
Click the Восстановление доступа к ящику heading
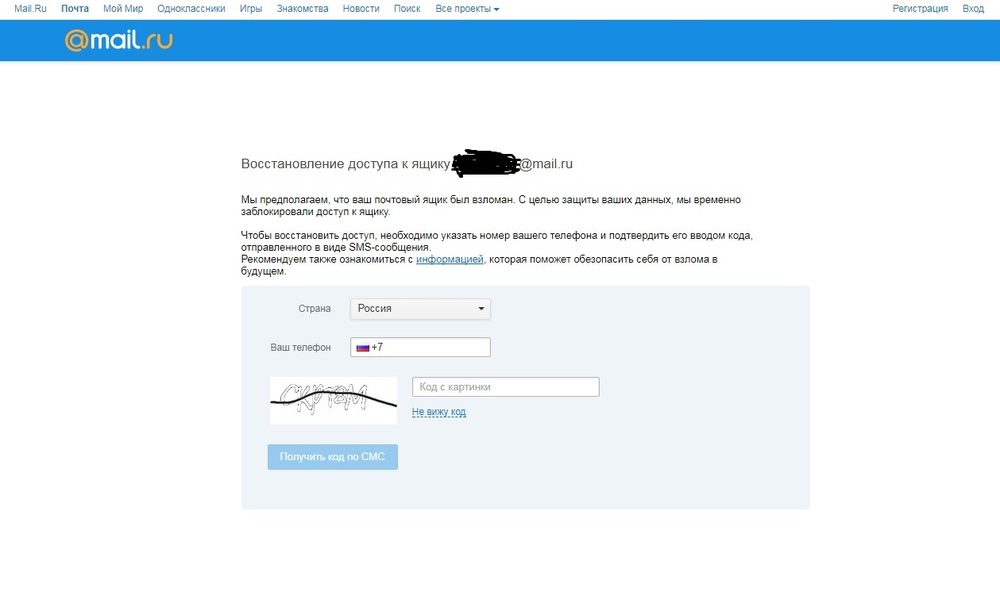407,164
